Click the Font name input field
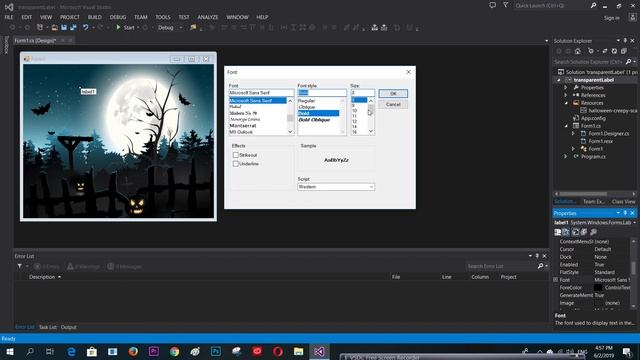Viewport: 640px width, 360px height. click(x=261, y=93)
